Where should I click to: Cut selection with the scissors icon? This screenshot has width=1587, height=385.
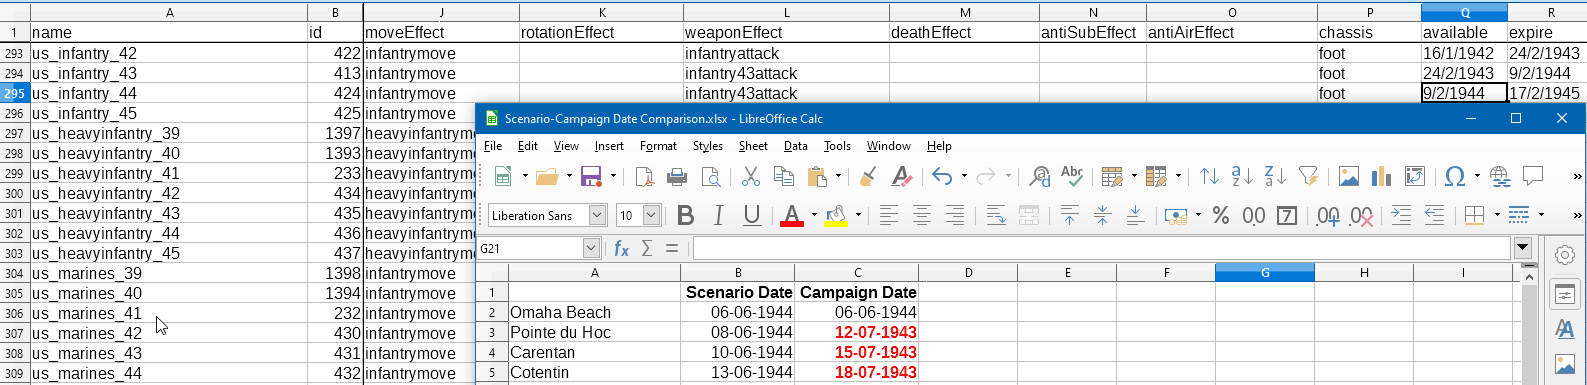(751, 177)
